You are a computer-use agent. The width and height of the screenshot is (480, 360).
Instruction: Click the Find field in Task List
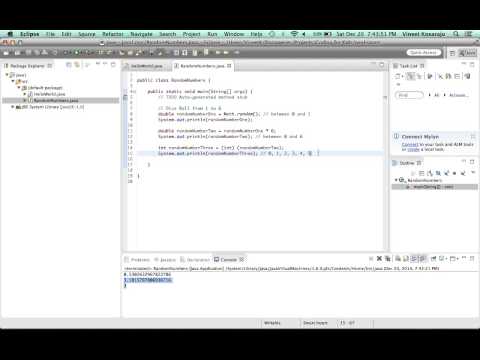point(409,95)
